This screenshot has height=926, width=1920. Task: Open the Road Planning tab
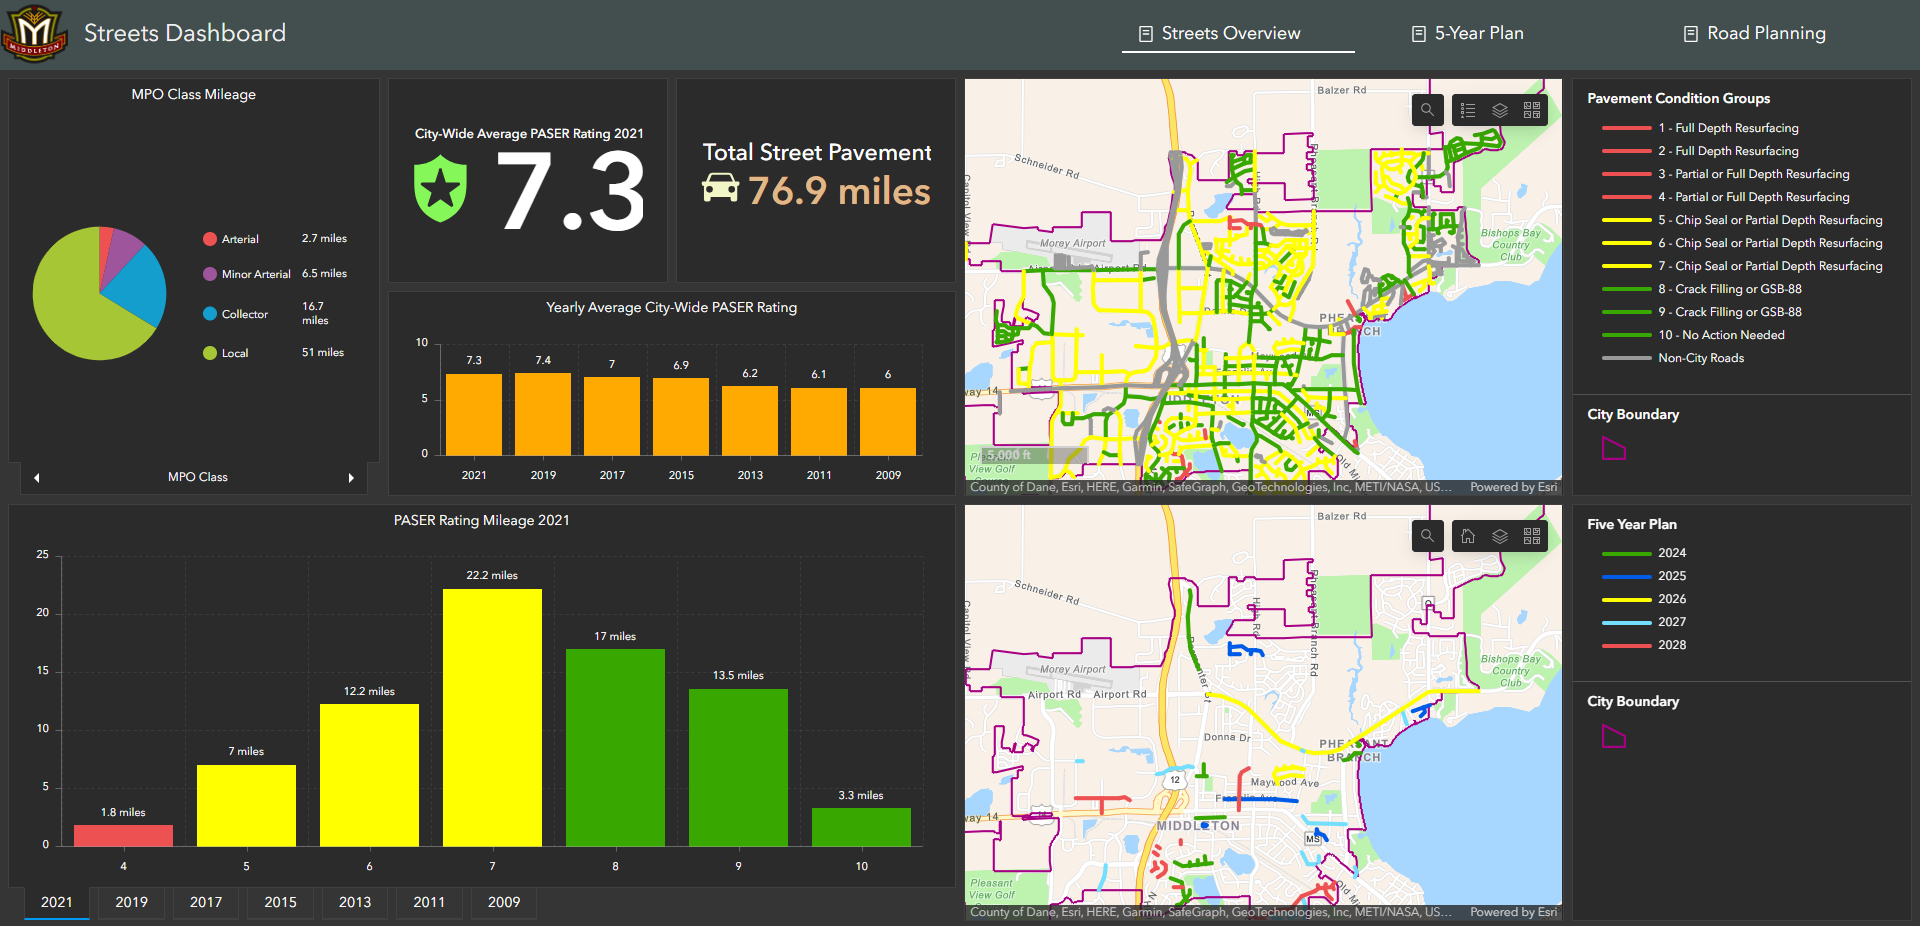point(1755,33)
